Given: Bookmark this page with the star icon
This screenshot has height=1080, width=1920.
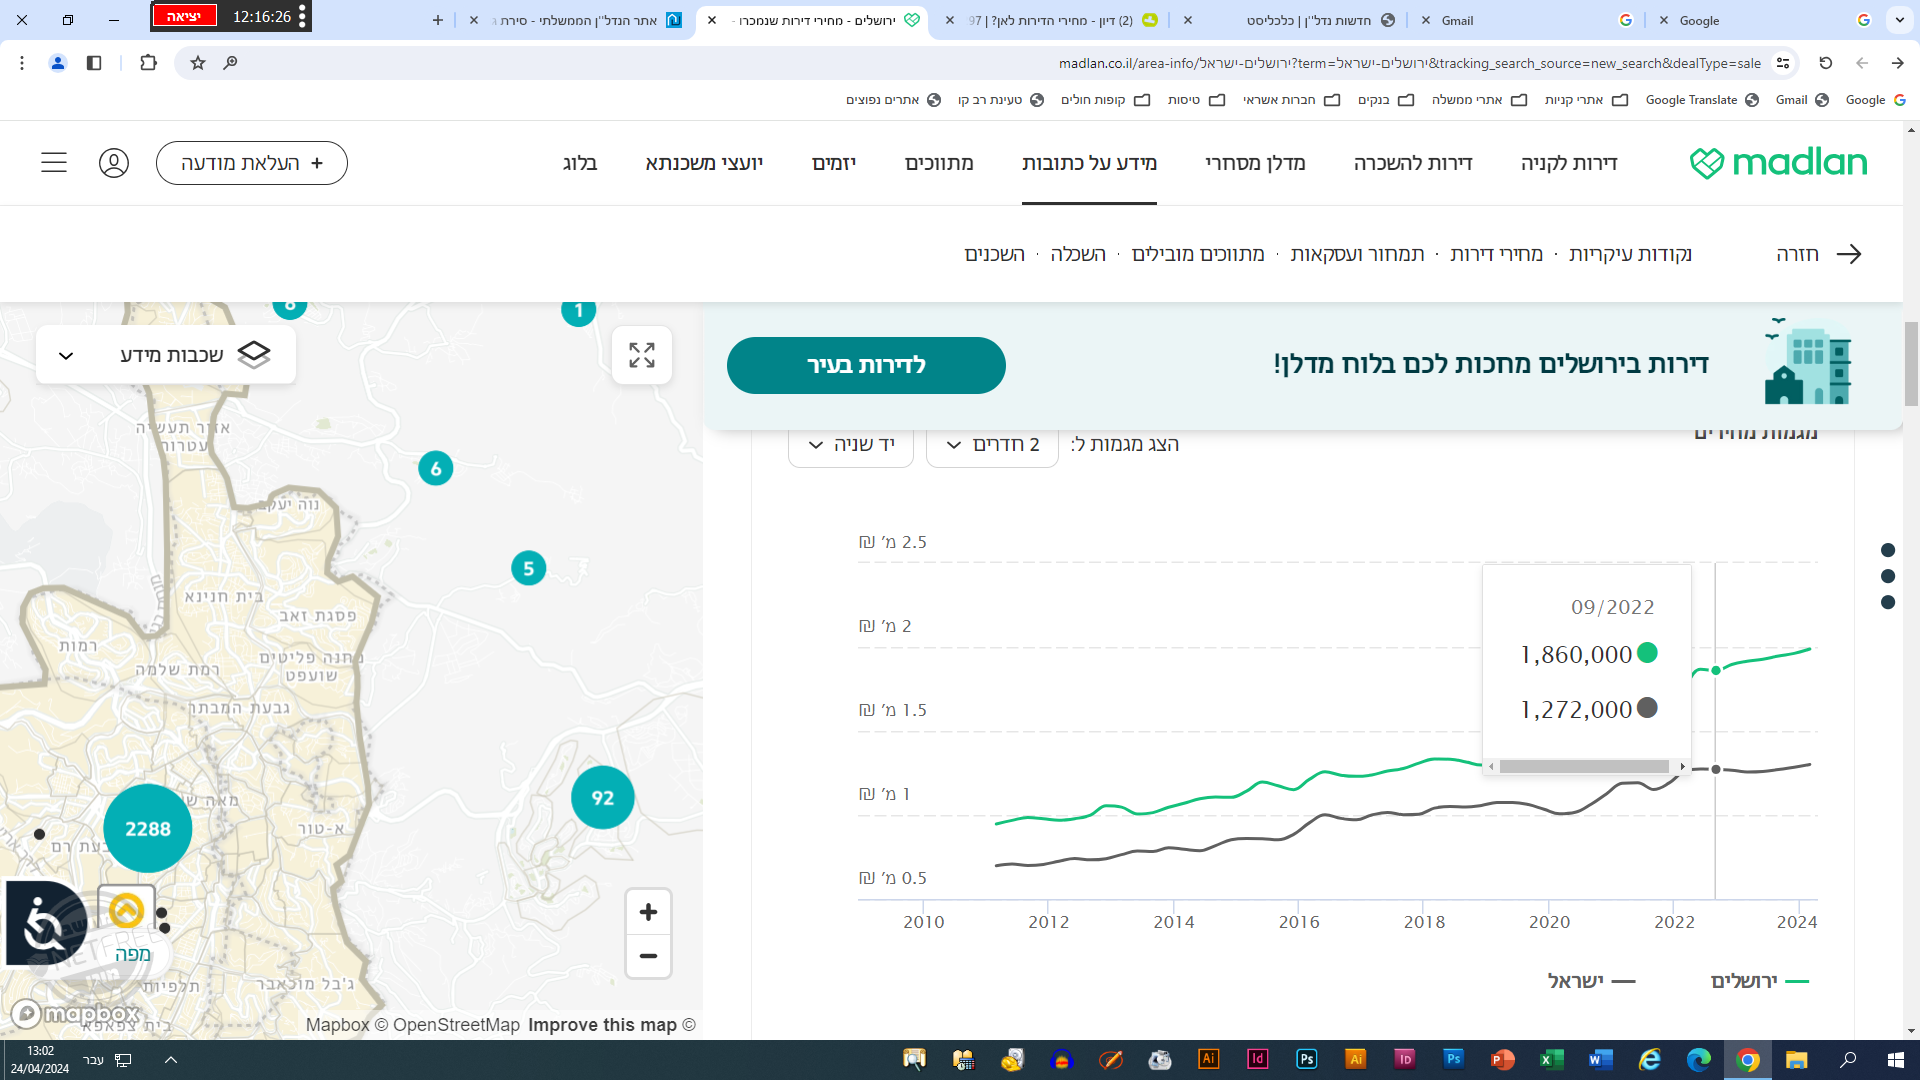Looking at the screenshot, I should 197,62.
